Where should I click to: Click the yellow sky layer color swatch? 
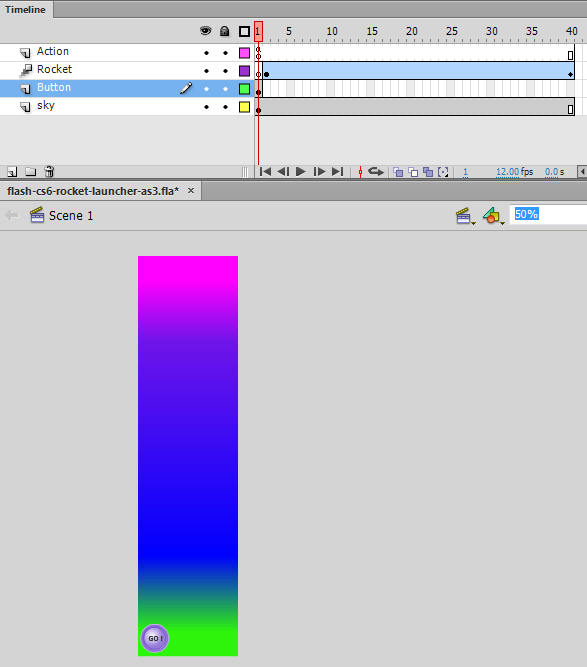pyautogui.click(x=244, y=107)
